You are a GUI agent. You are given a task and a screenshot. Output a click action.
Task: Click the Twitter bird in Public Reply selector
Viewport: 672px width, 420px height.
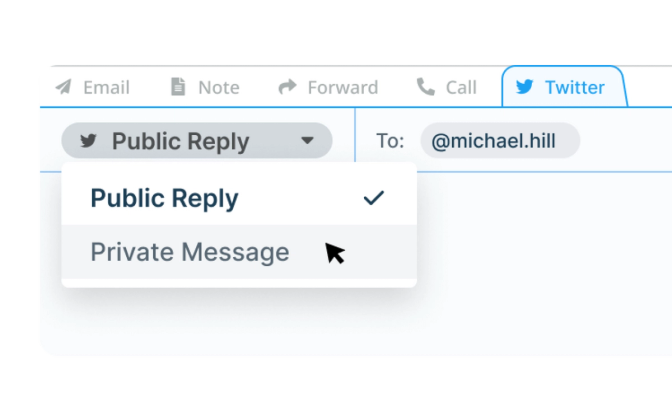click(x=88, y=141)
